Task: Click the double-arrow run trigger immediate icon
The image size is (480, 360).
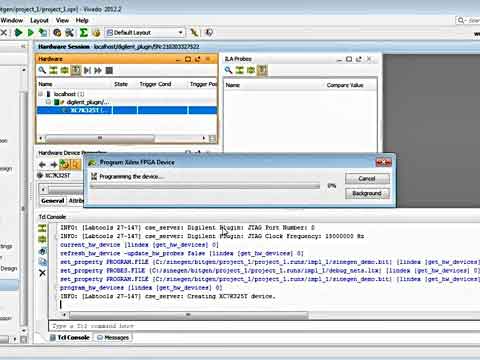Action: pos(98,70)
